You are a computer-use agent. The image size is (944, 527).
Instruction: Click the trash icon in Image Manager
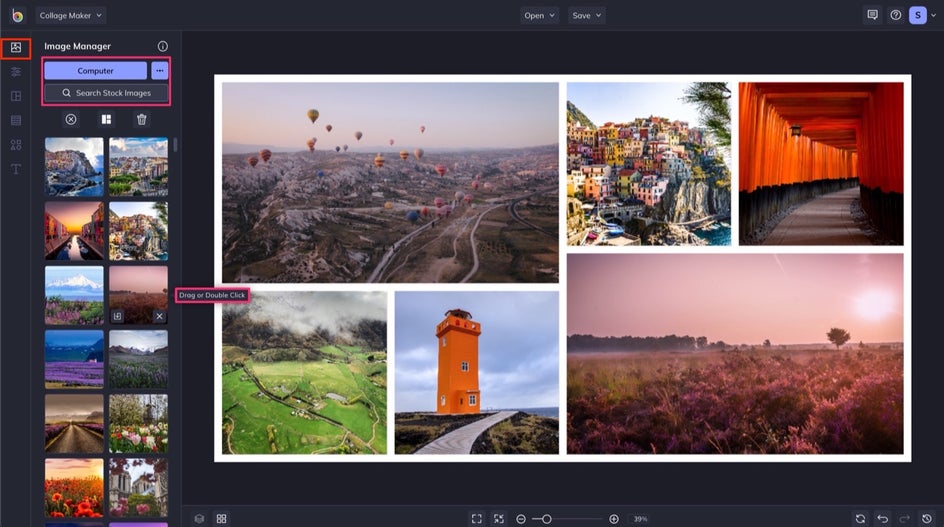(x=142, y=119)
